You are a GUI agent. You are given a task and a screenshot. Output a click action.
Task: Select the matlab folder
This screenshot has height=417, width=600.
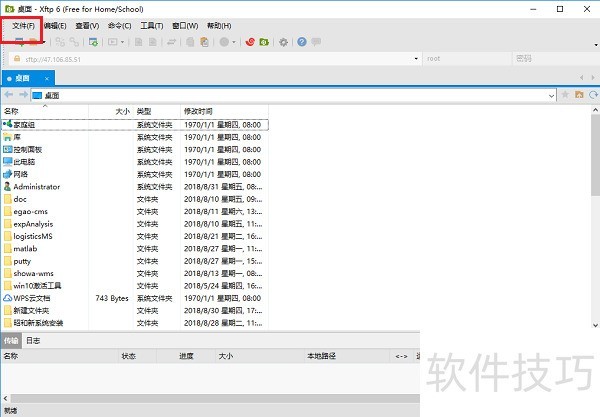coord(135,249)
